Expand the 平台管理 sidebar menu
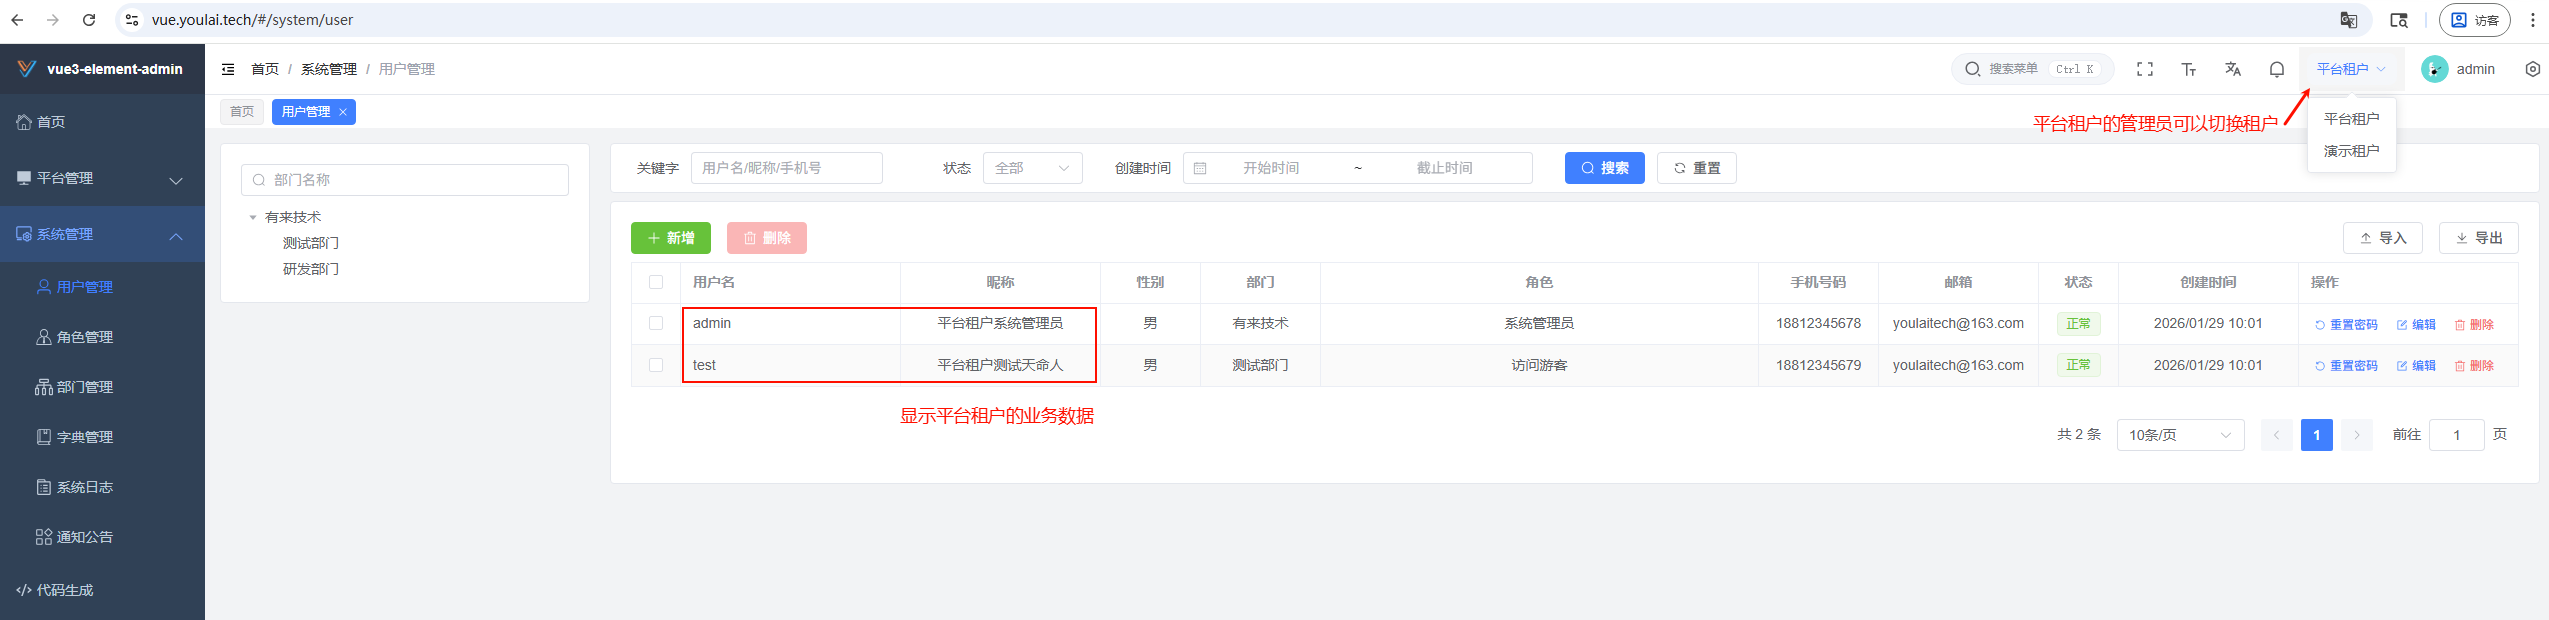 pos(102,178)
